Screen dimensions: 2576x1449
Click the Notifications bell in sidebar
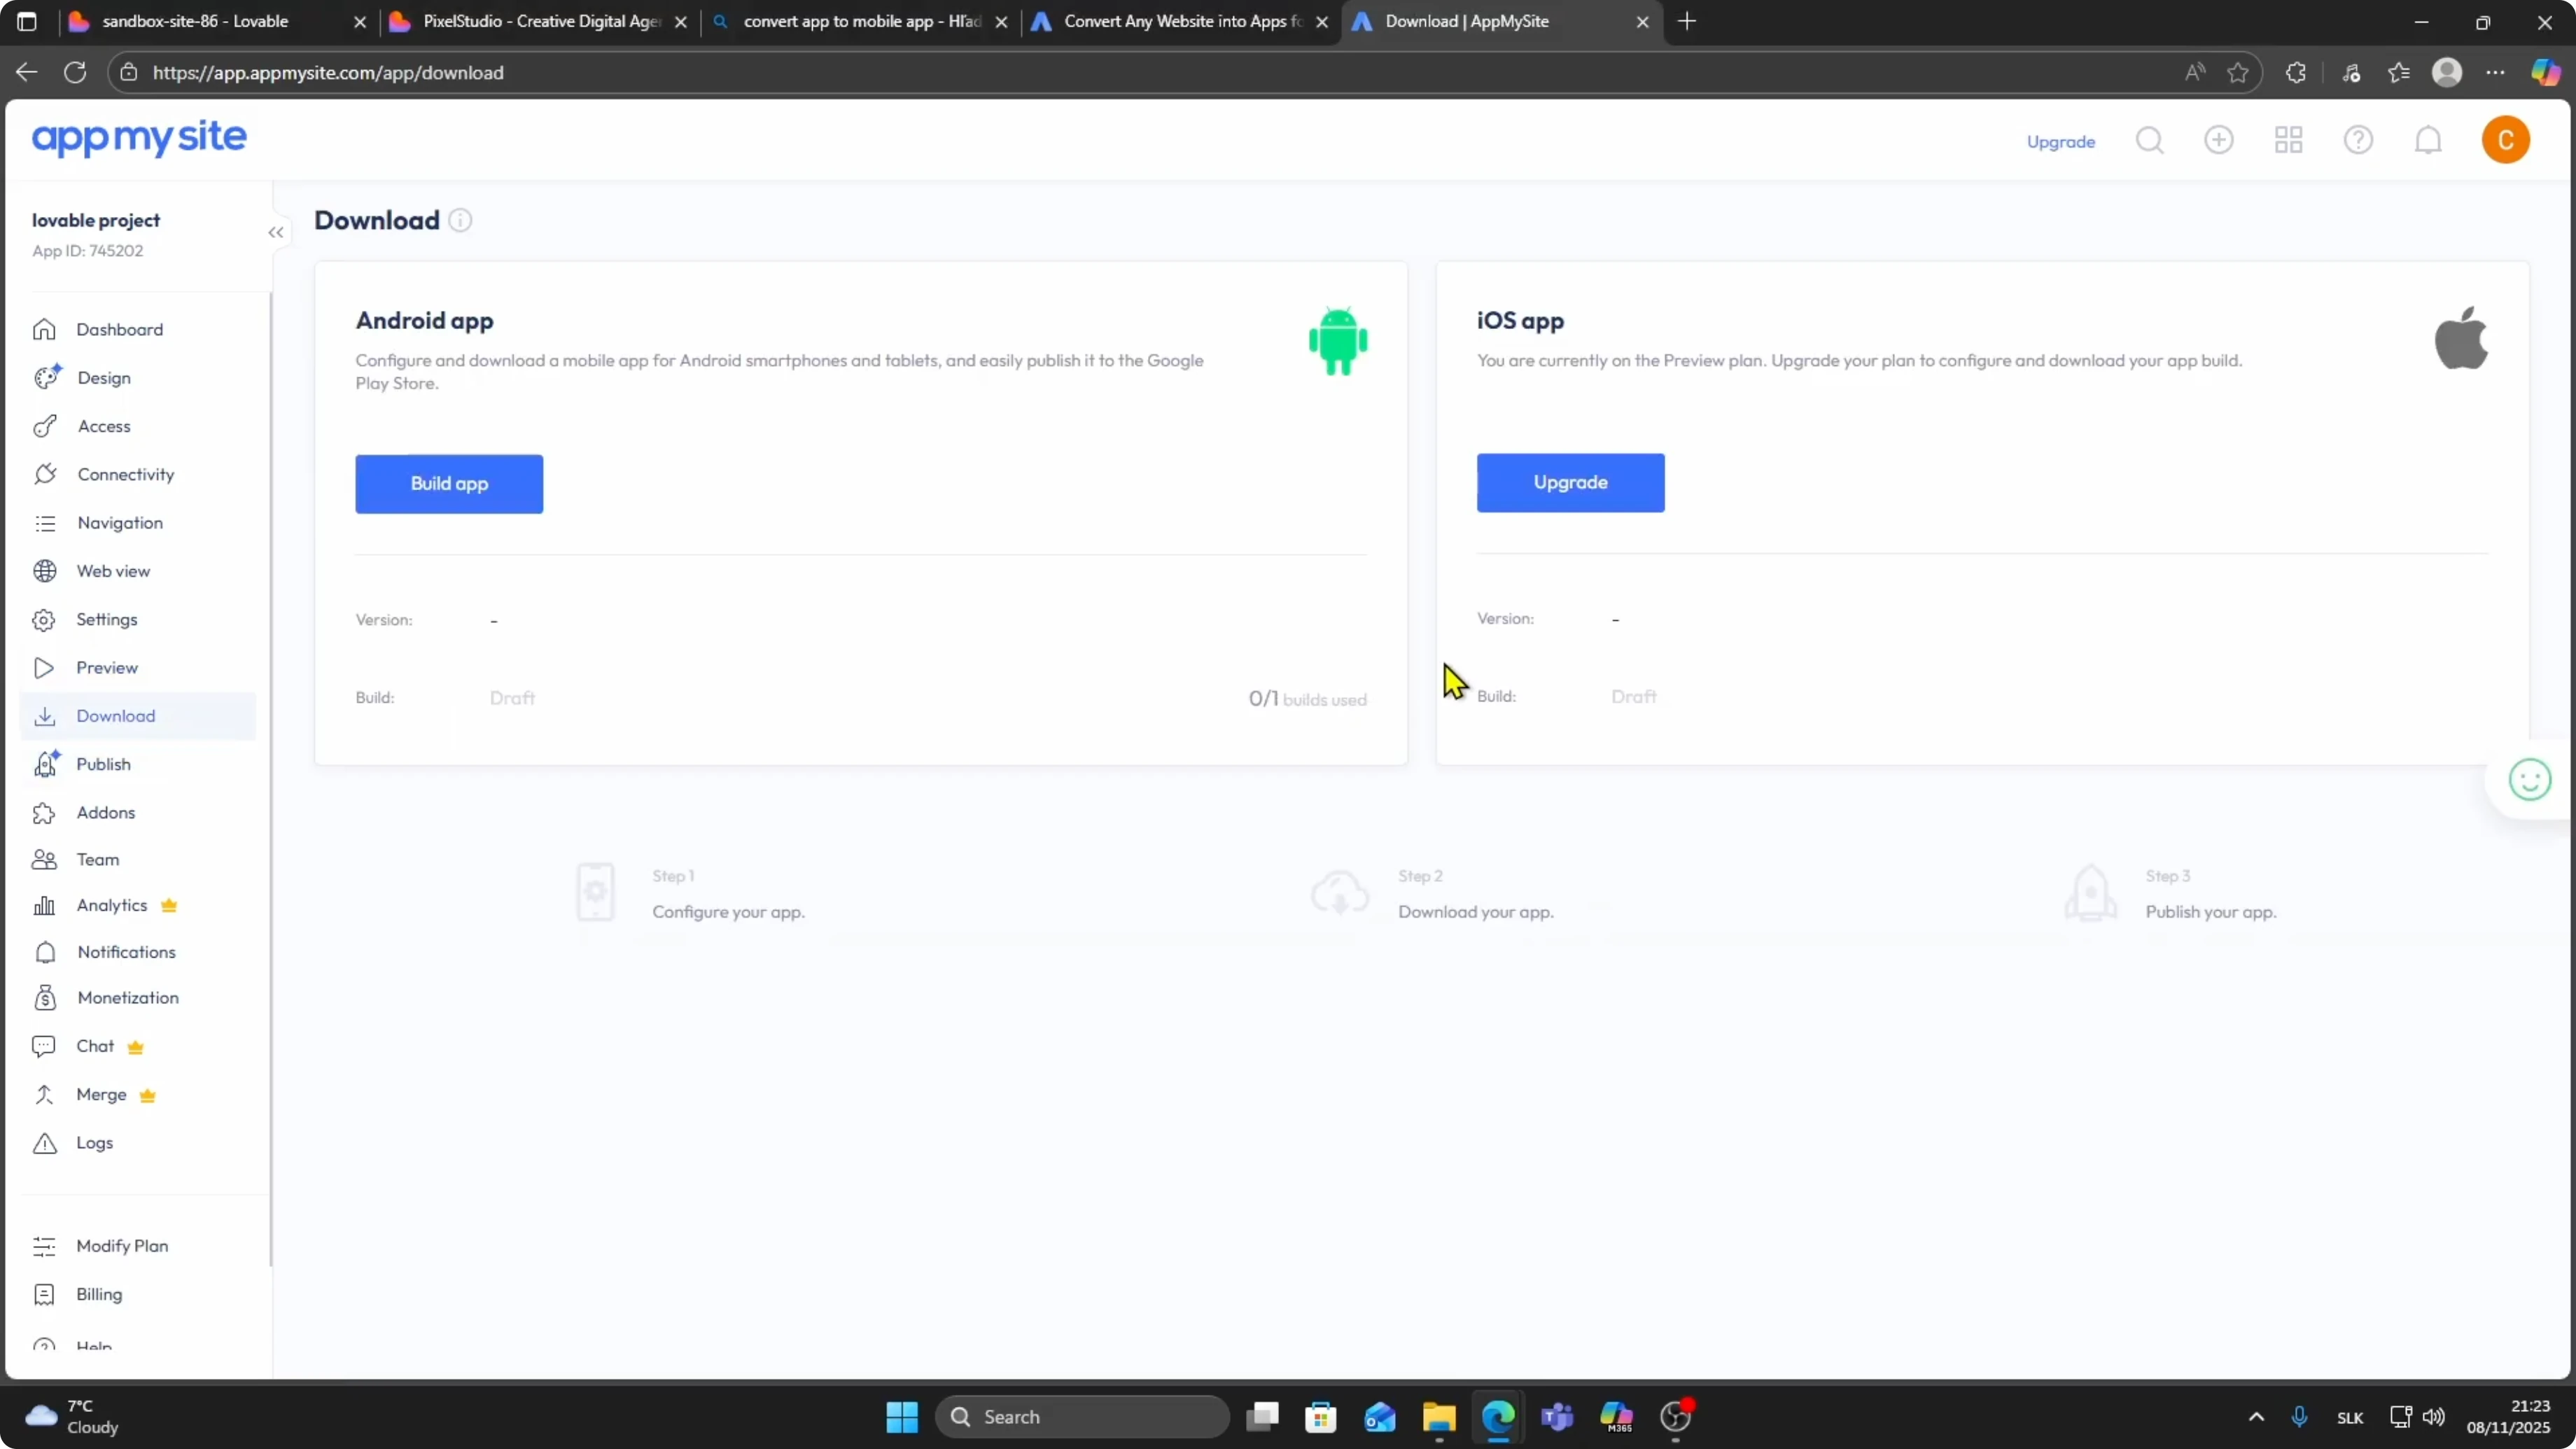pos(45,952)
